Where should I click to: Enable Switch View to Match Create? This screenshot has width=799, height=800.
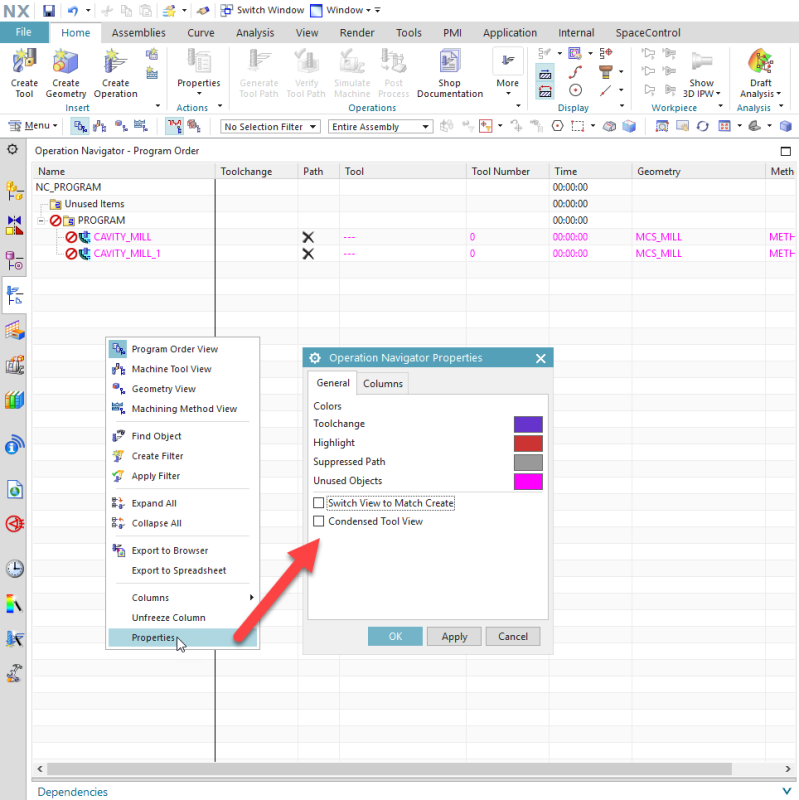[x=318, y=503]
